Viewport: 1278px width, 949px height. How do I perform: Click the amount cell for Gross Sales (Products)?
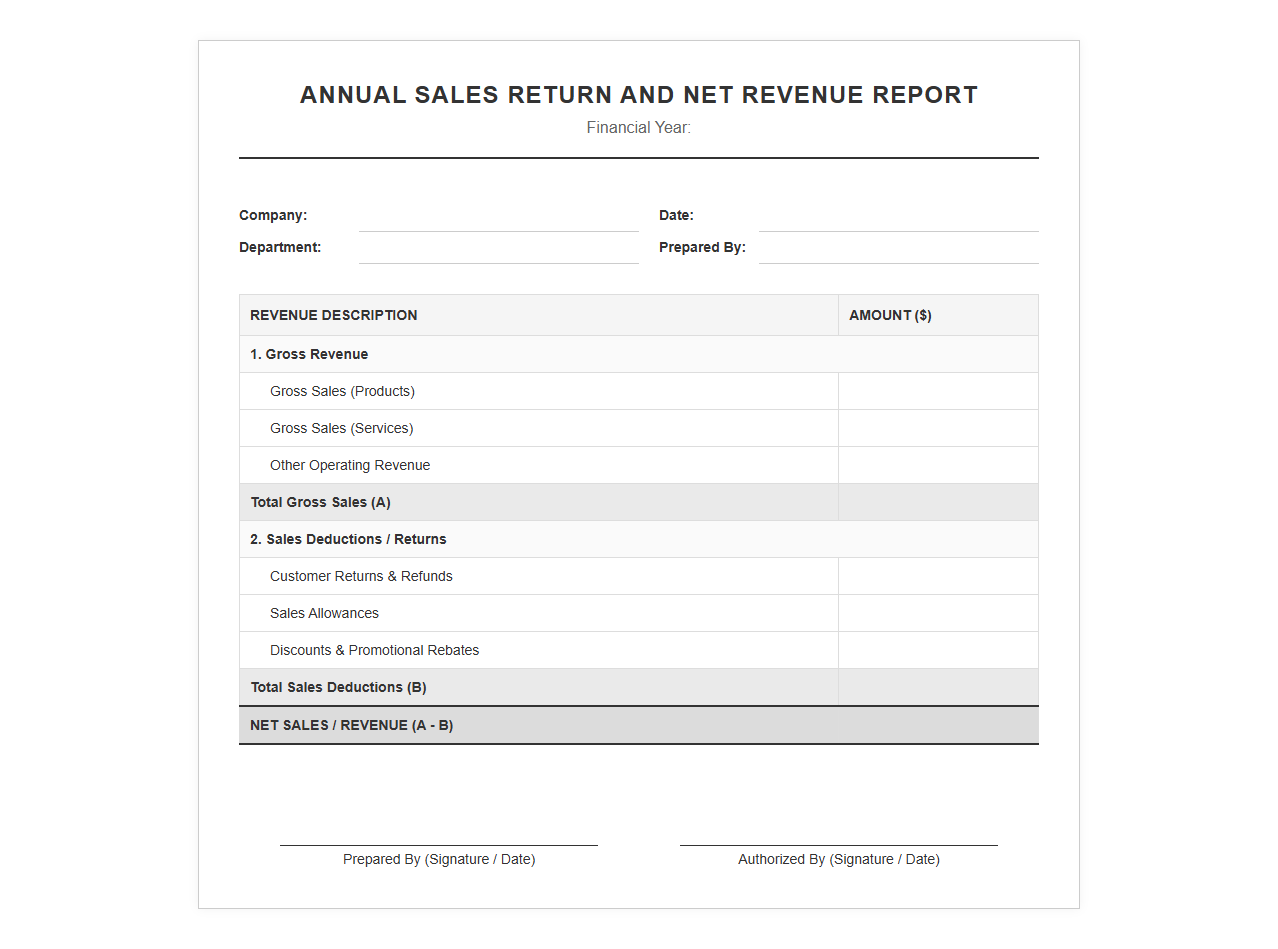tap(938, 391)
